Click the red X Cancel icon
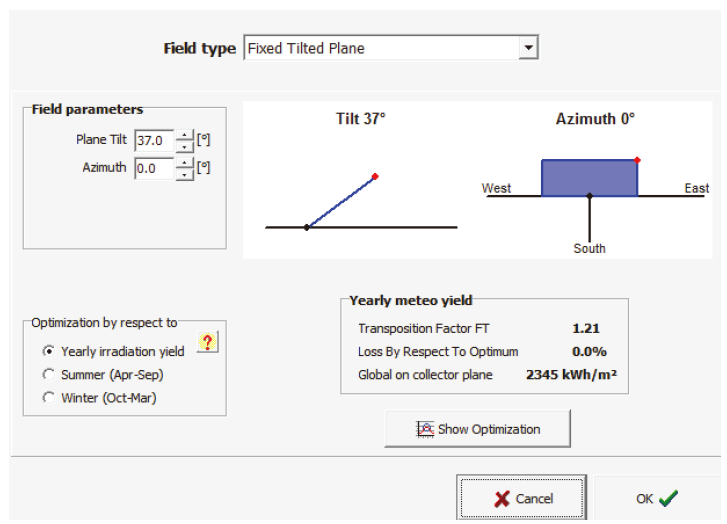This screenshot has height=524, width=727. point(502,499)
